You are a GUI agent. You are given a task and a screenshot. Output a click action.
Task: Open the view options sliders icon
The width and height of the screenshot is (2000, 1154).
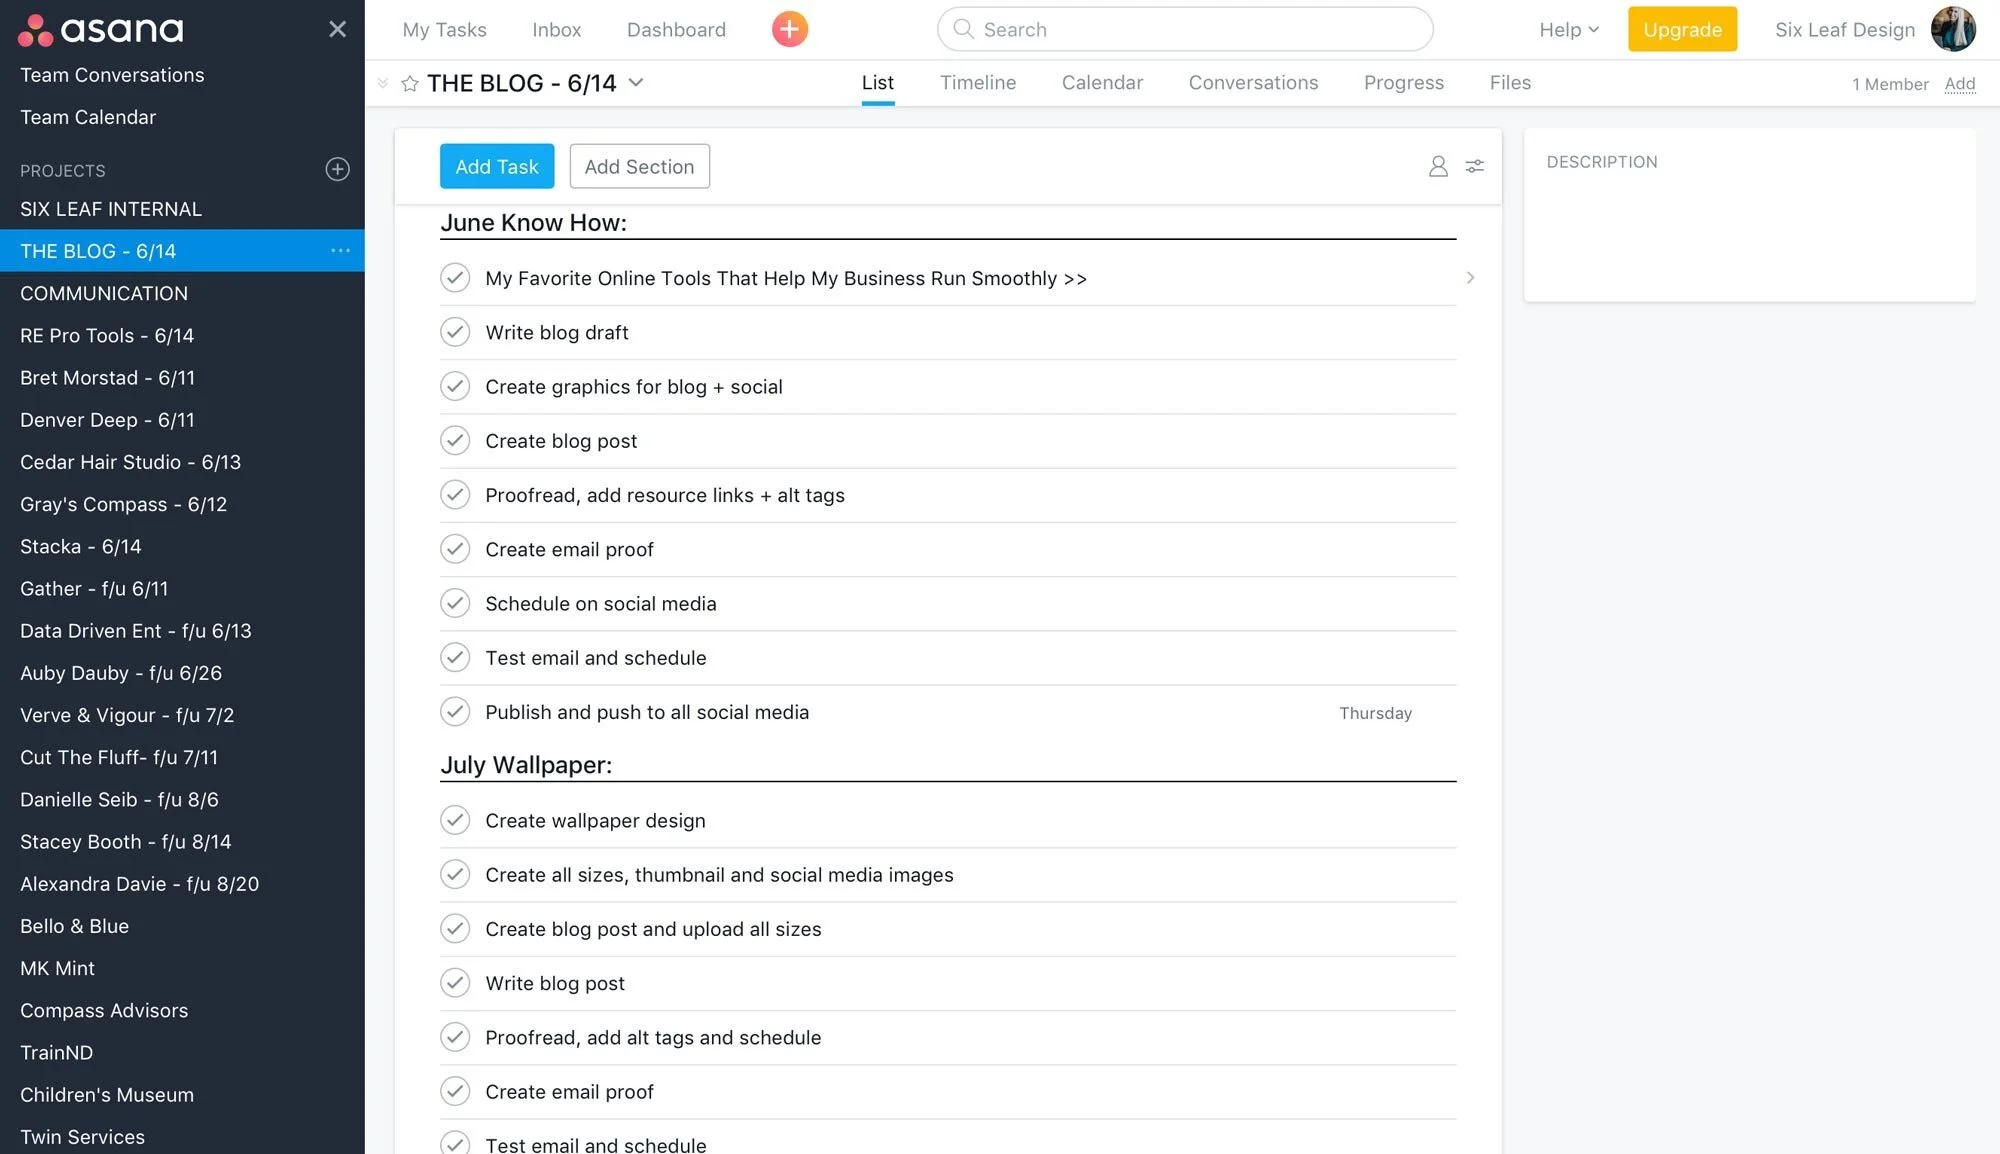pyautogui.click(x=1474, y=166)
